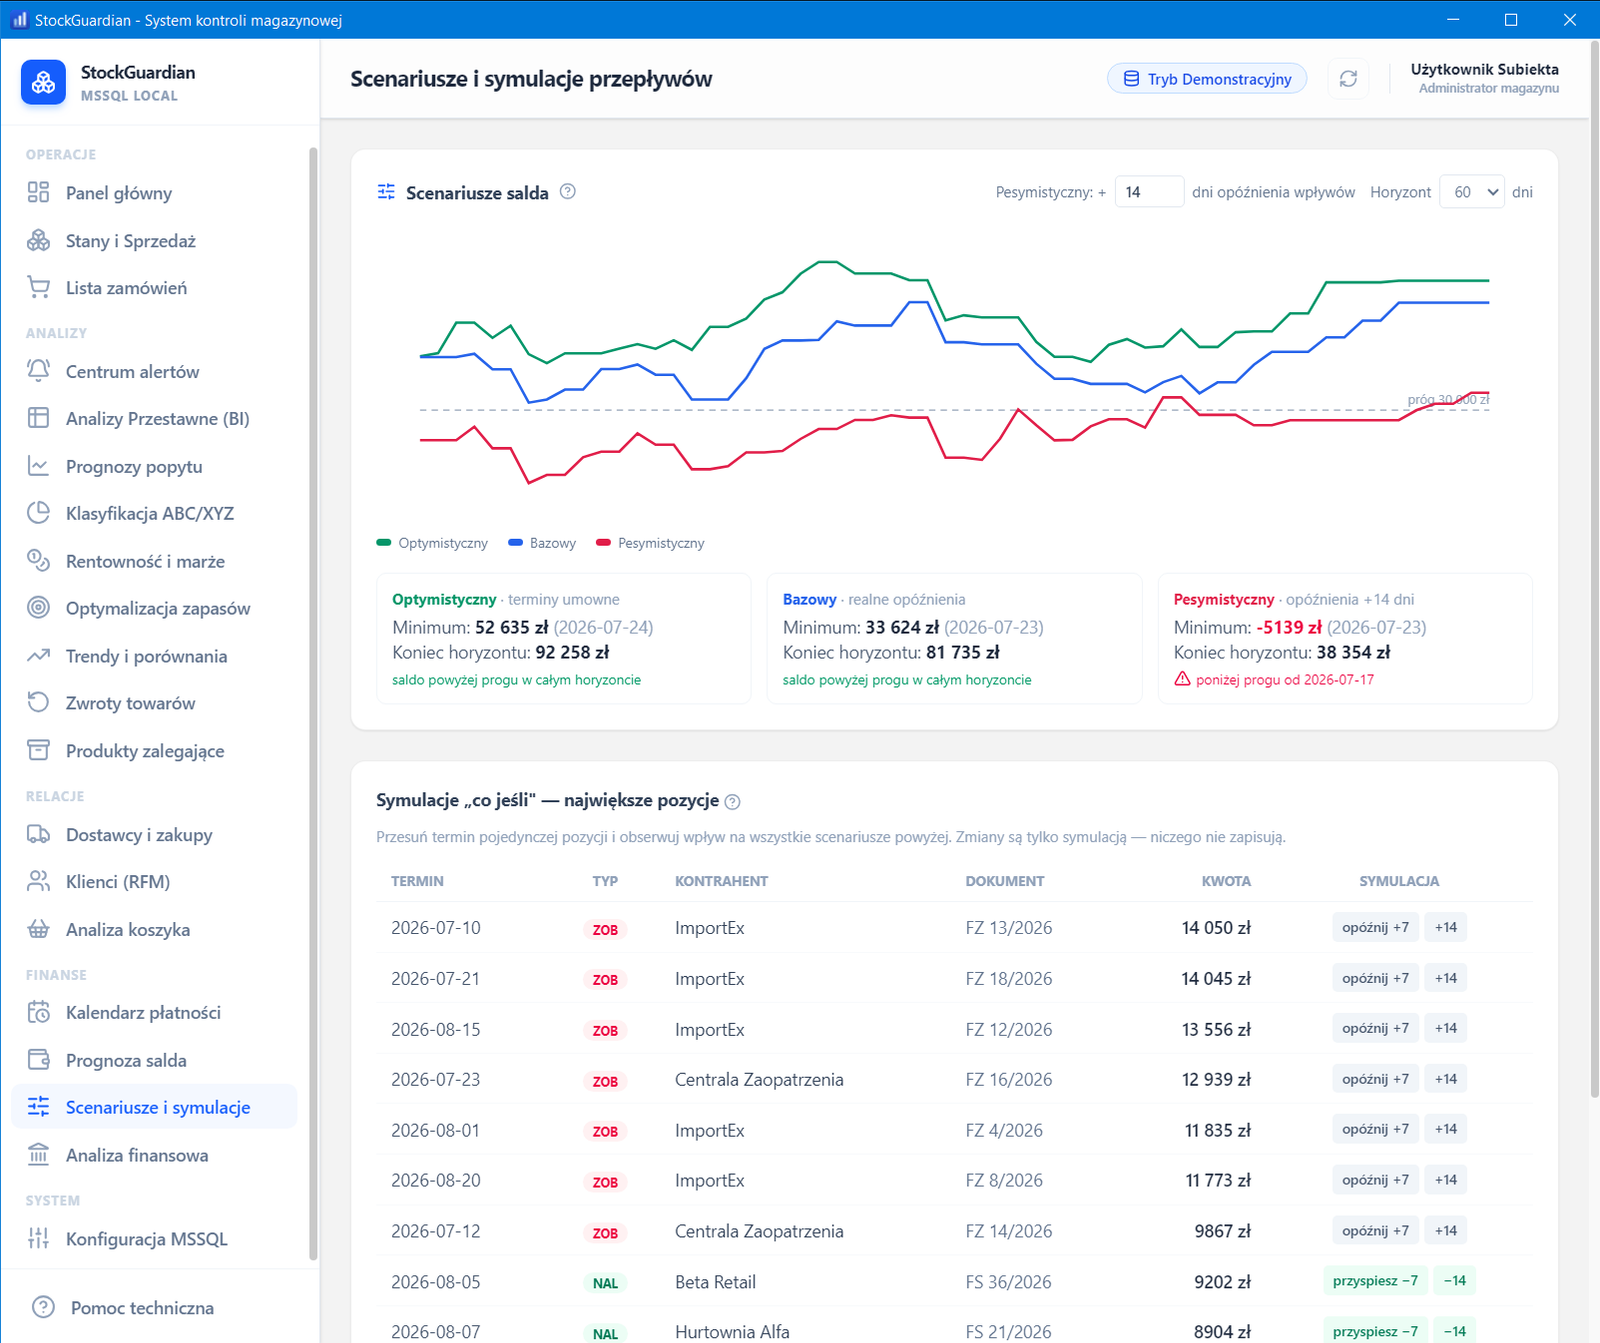Accelerate FS 36/2026 by 7 days

[x=1375, y=1281]
